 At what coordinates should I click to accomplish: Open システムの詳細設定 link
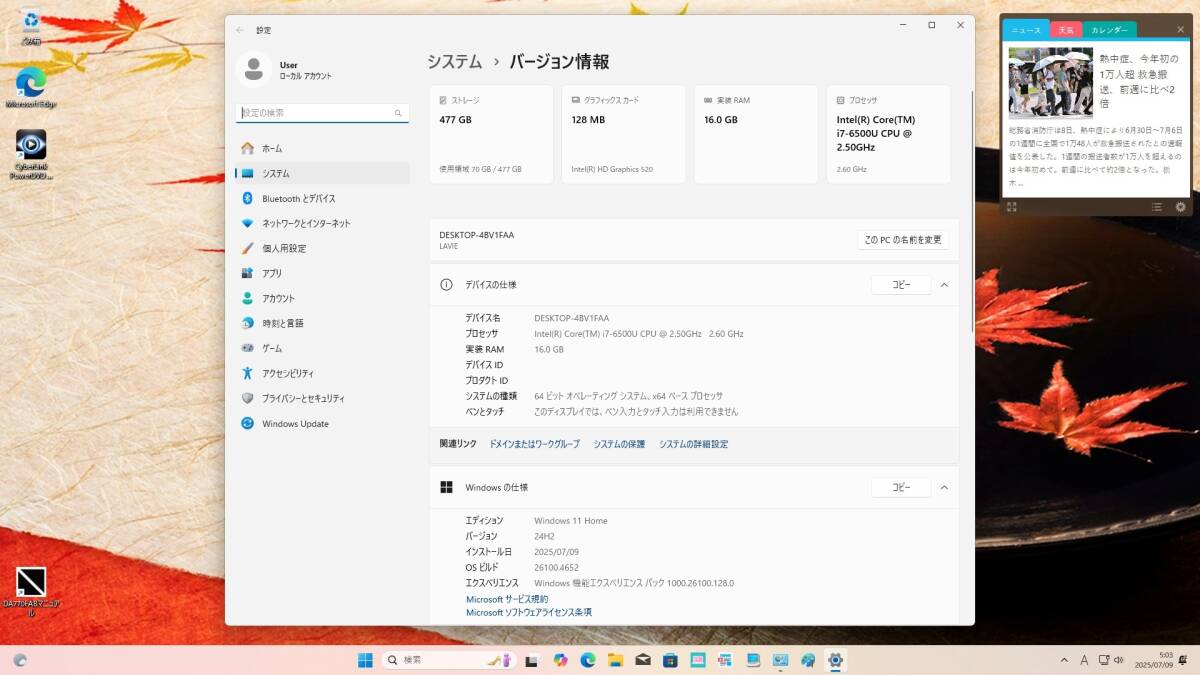[693, 444]
